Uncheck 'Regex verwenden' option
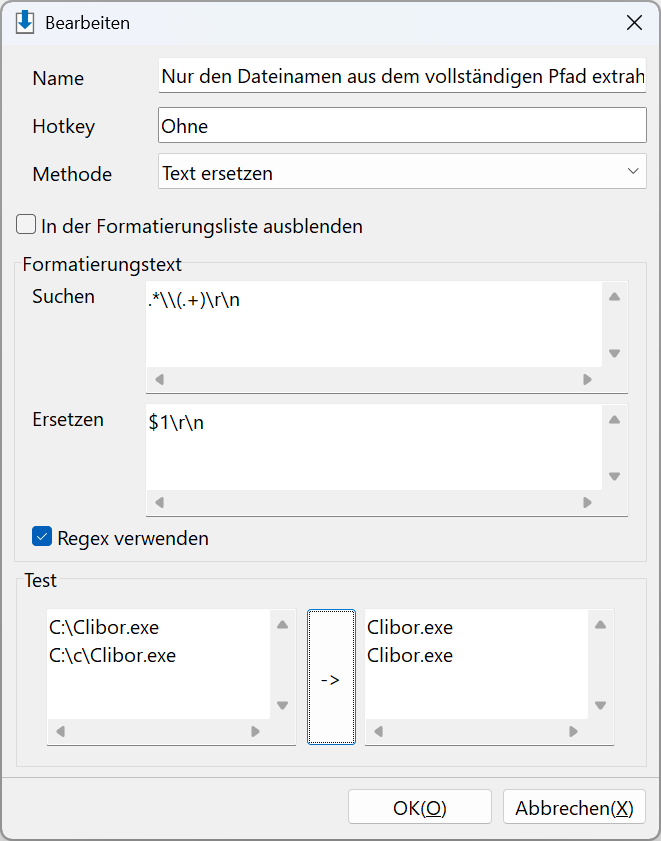This screenshot has height=841, width=661. (42, 536)
